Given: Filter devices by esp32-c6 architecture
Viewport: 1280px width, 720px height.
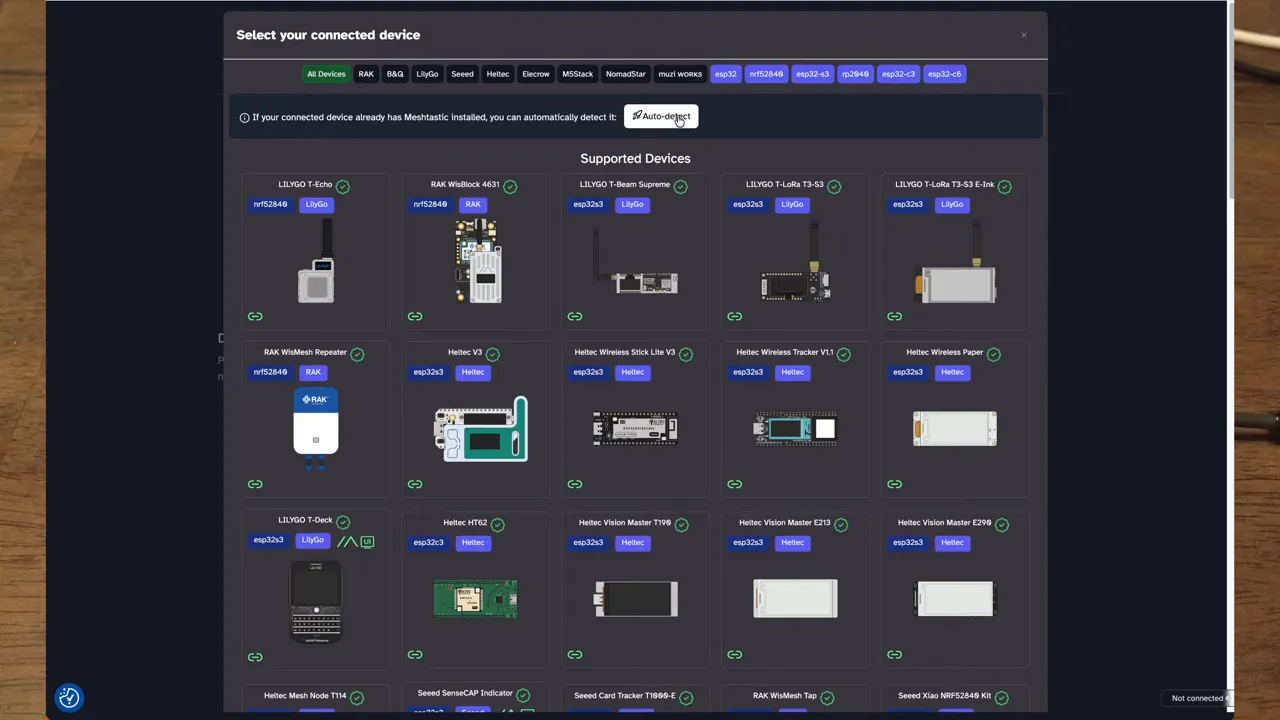Looking at the screenshot, I should tap(944, 74).
